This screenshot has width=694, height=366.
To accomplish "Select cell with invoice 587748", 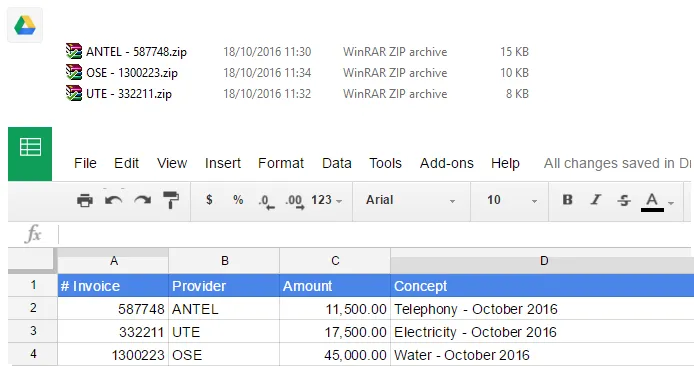I will pos(113,308).
